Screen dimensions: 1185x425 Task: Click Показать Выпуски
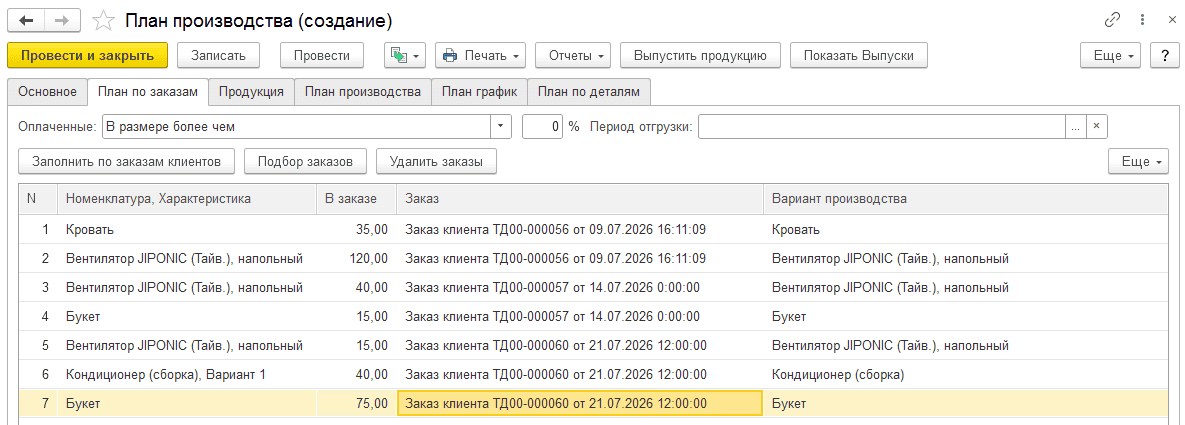859,55
